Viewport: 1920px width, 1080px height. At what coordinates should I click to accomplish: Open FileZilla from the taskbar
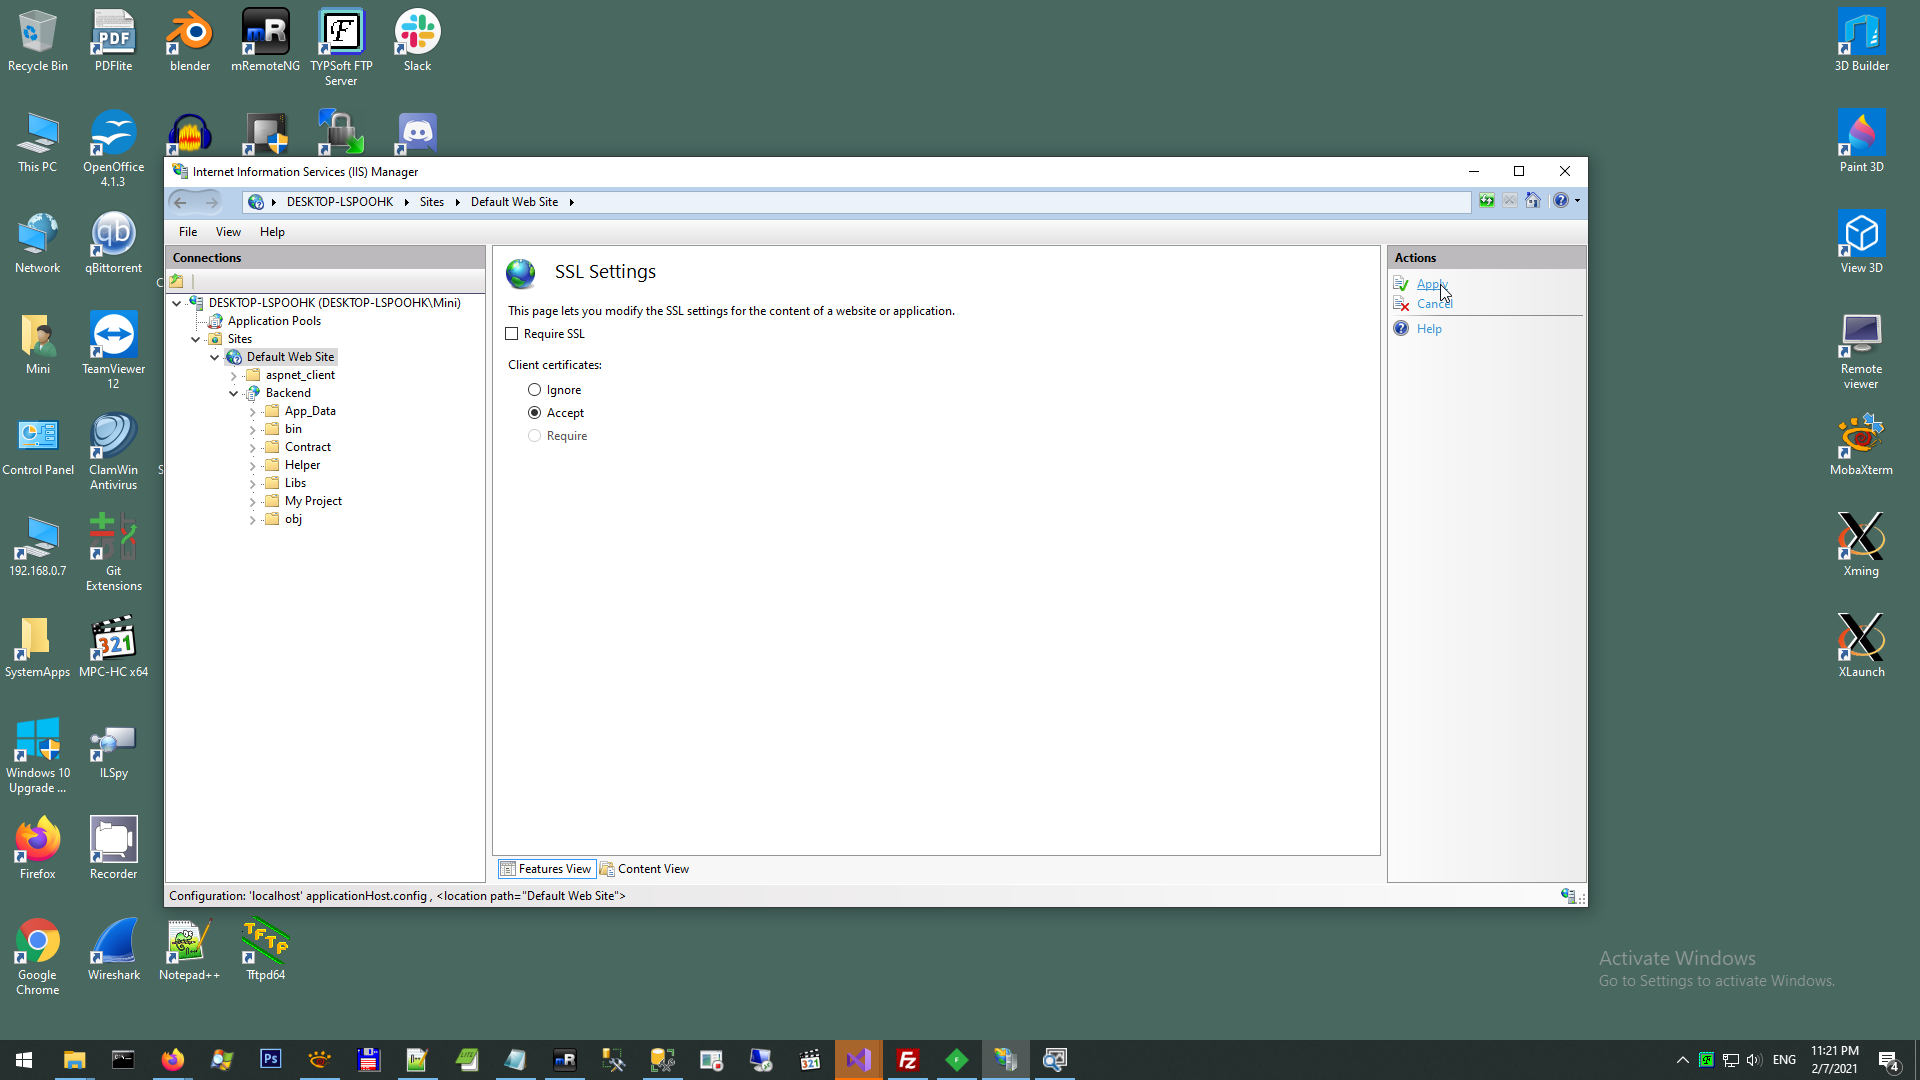point(907,1060)
